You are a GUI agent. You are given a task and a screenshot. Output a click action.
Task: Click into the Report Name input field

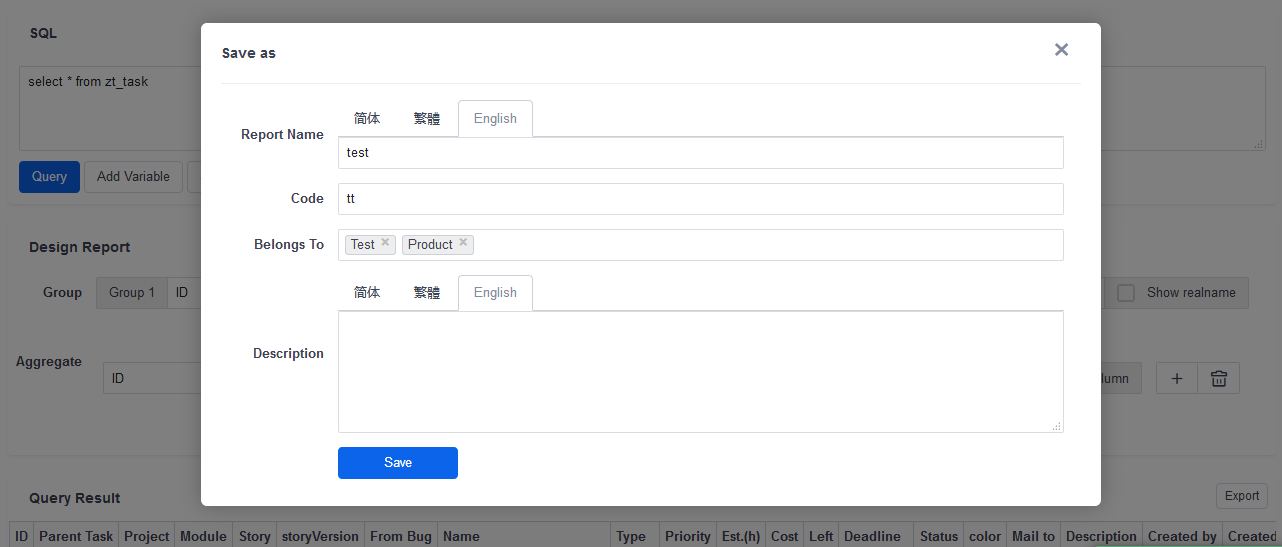700,153
